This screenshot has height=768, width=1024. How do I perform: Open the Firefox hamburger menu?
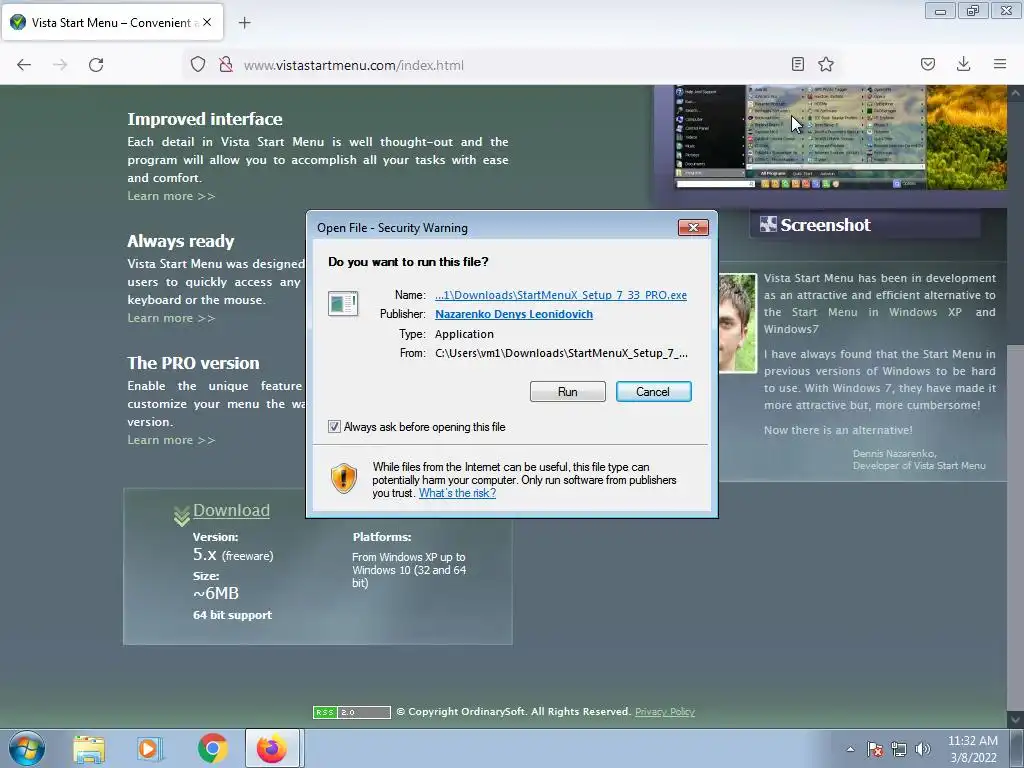click(1000, 64)
